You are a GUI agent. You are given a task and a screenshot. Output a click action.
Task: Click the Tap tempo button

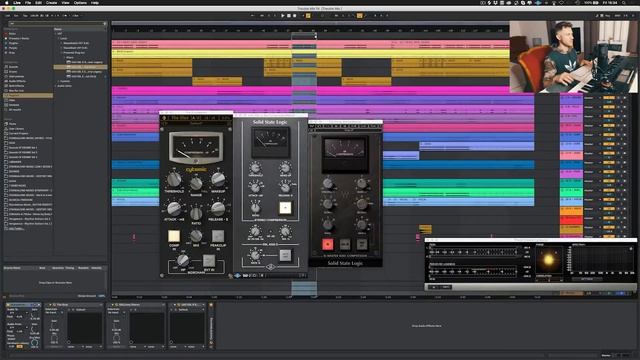pyautogui.click(x=25, y=16)
